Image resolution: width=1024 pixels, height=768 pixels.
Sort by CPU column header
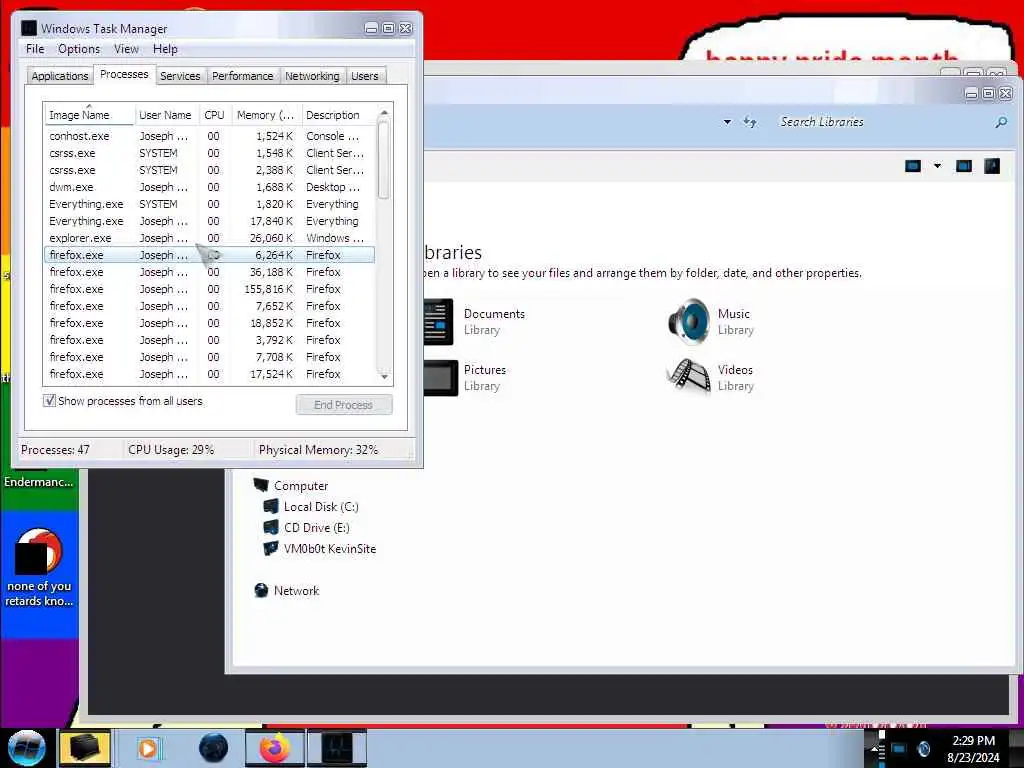click(214, 115)
